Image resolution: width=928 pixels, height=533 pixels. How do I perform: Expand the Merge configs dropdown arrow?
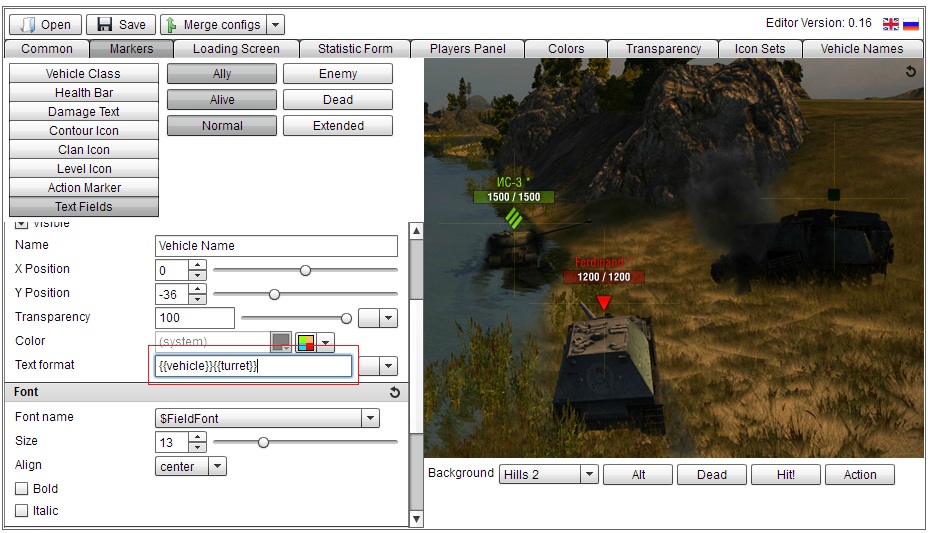[275, 25]
